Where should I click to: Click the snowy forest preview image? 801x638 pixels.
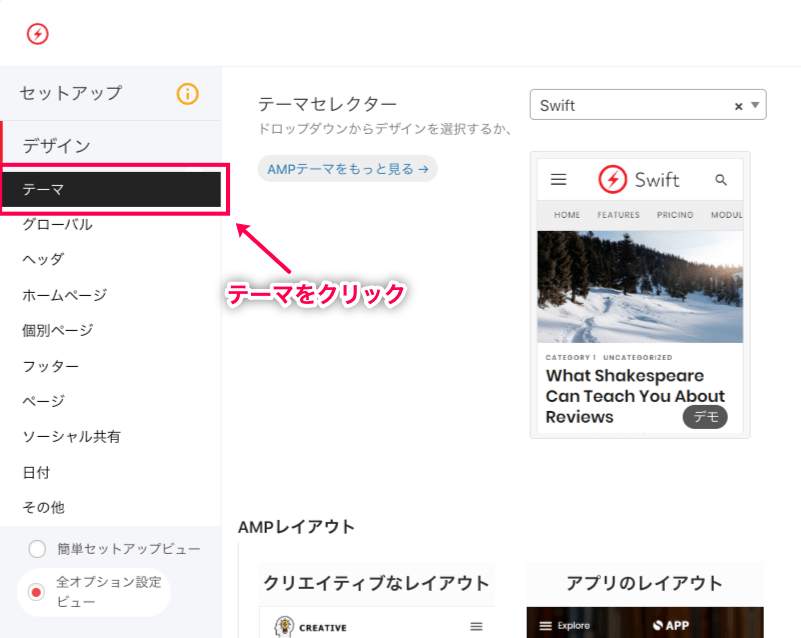coord(640,287)
